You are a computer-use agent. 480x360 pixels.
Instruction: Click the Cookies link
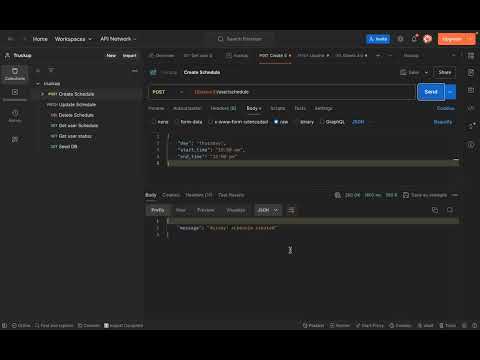[x=446, y=108]
